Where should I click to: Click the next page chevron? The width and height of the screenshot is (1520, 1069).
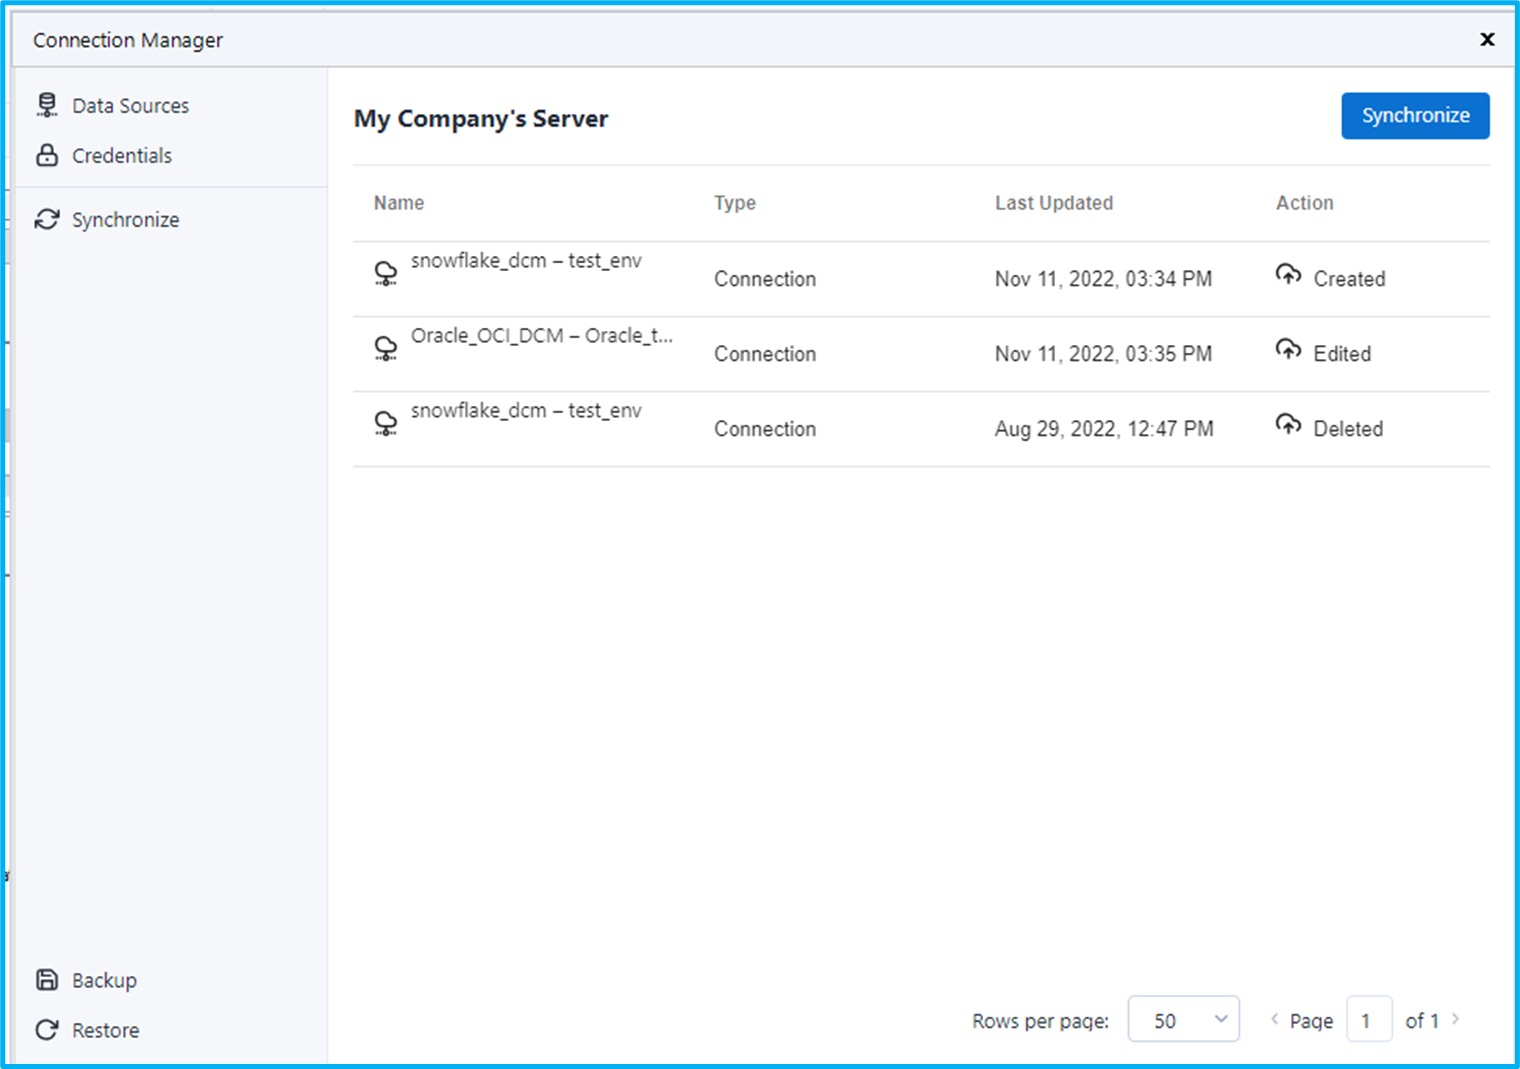point(1456,1018)
